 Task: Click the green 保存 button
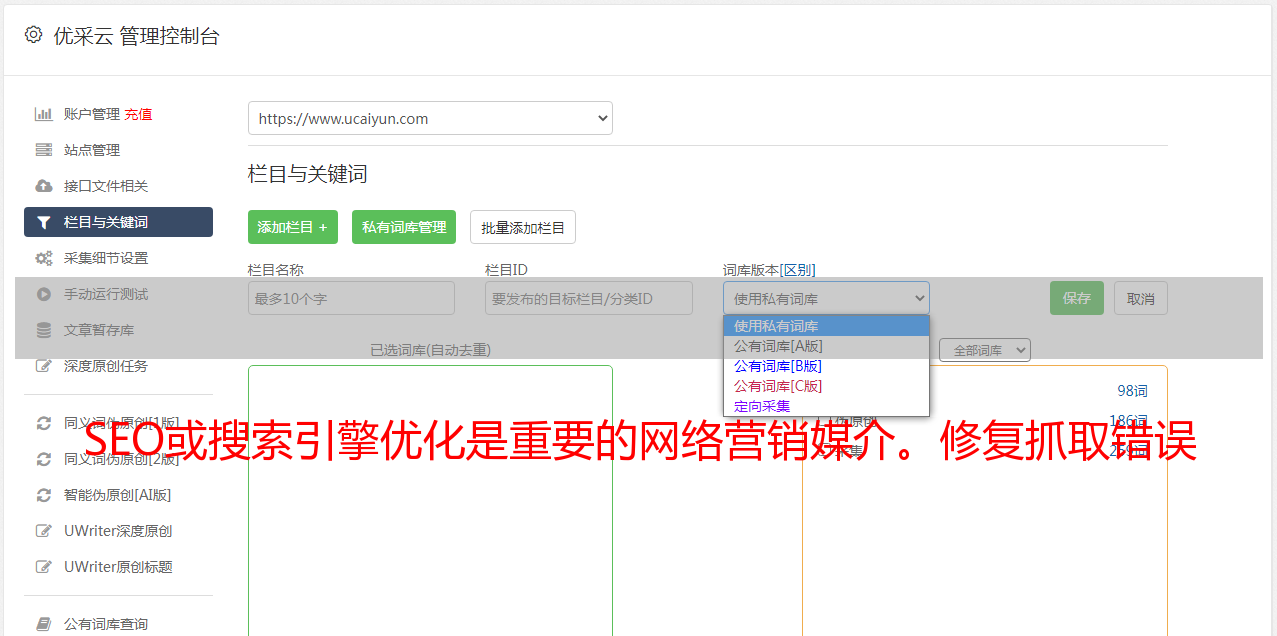coord(1077,298)
